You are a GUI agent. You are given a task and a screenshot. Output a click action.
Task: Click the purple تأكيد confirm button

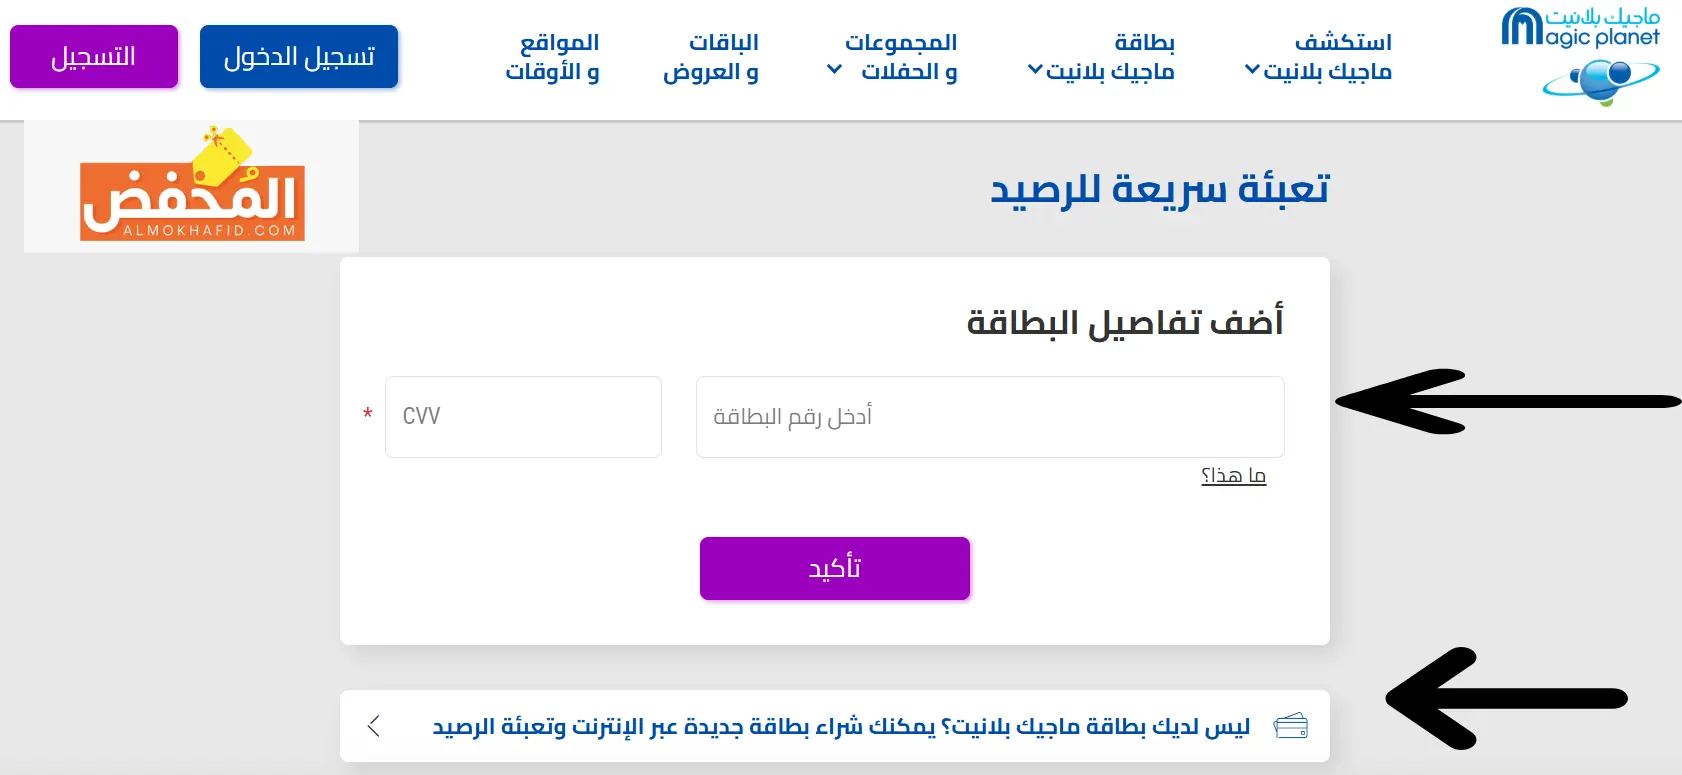(x=835, y=568)
